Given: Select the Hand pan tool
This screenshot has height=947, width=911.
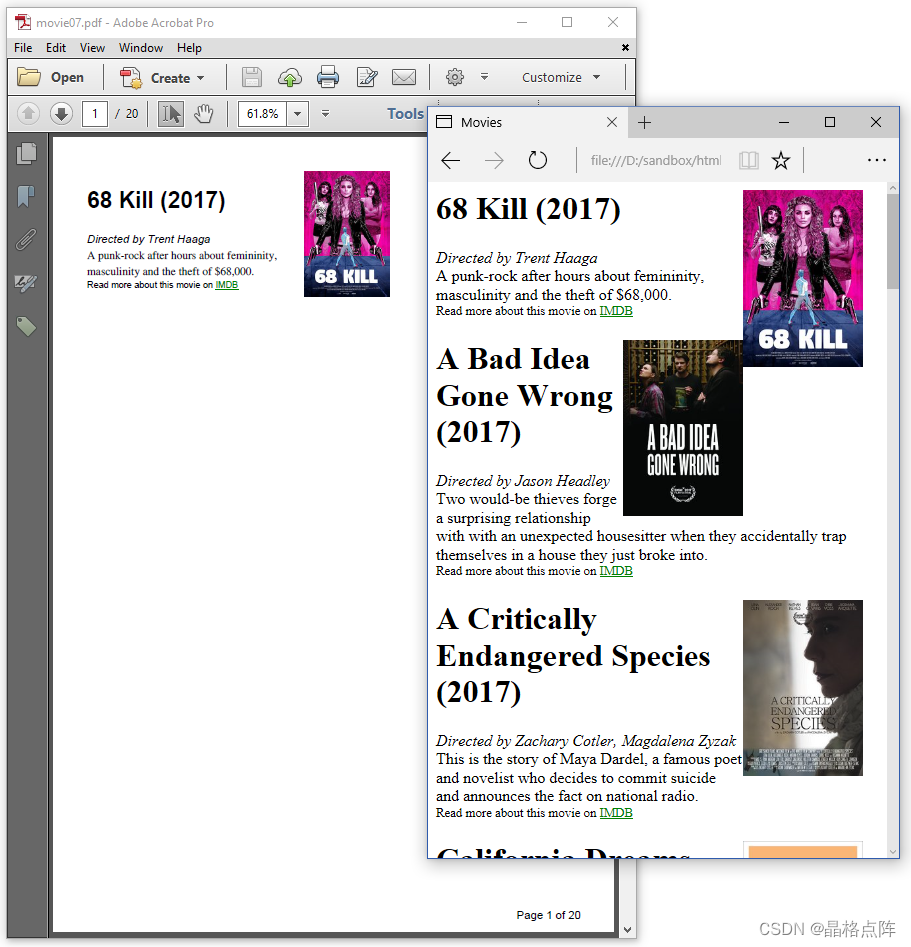Looking at the screenshot, I should (204, 114).
